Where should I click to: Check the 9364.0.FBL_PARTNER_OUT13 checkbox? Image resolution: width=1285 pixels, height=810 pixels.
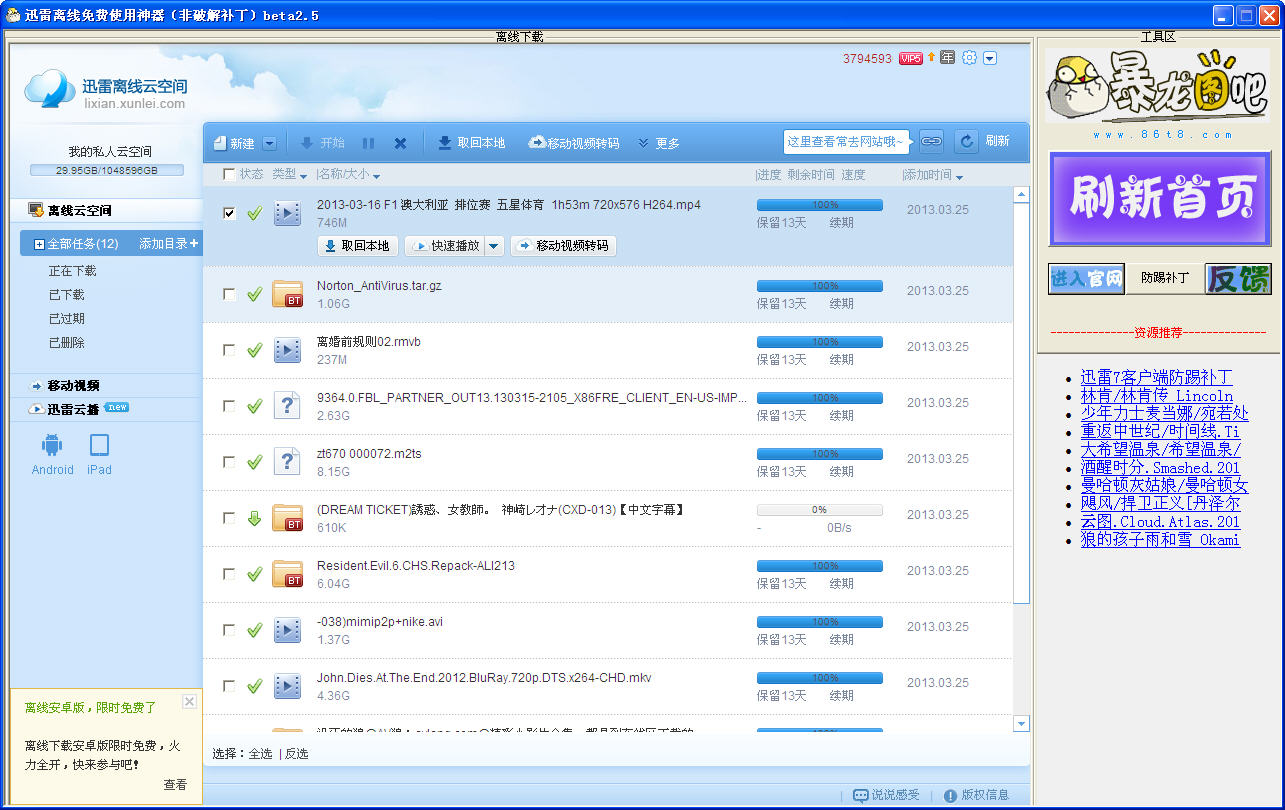(x=229, y=406)
